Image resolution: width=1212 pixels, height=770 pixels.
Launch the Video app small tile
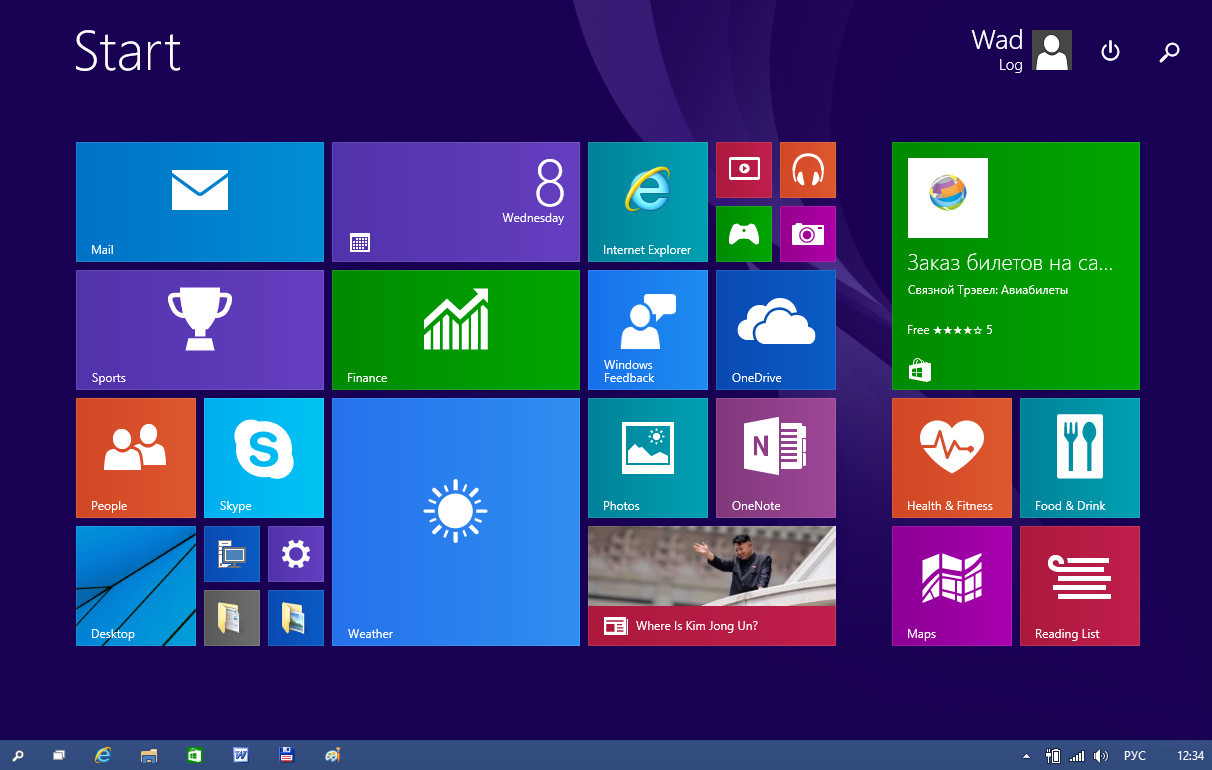tap(743, 169)
